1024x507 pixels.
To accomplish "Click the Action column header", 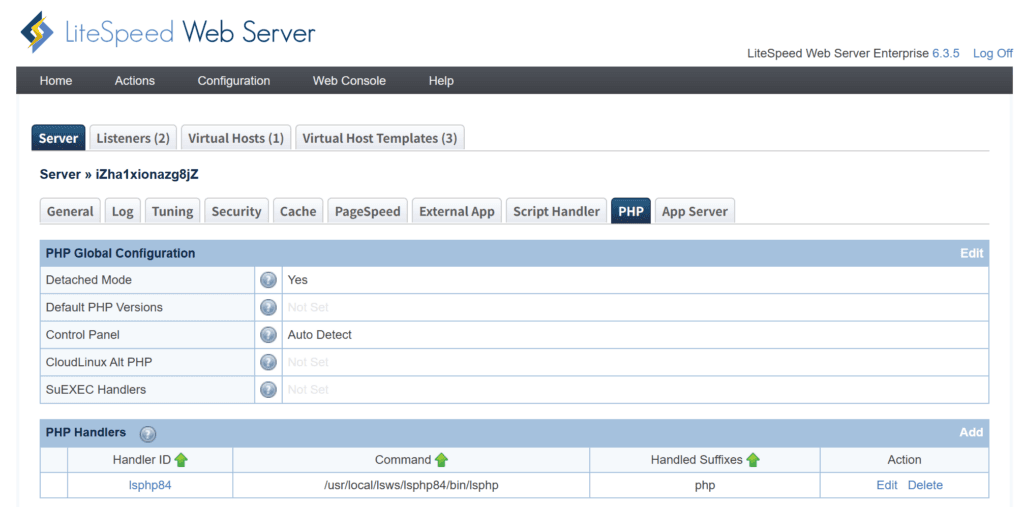I will click(x=904, y=460).
